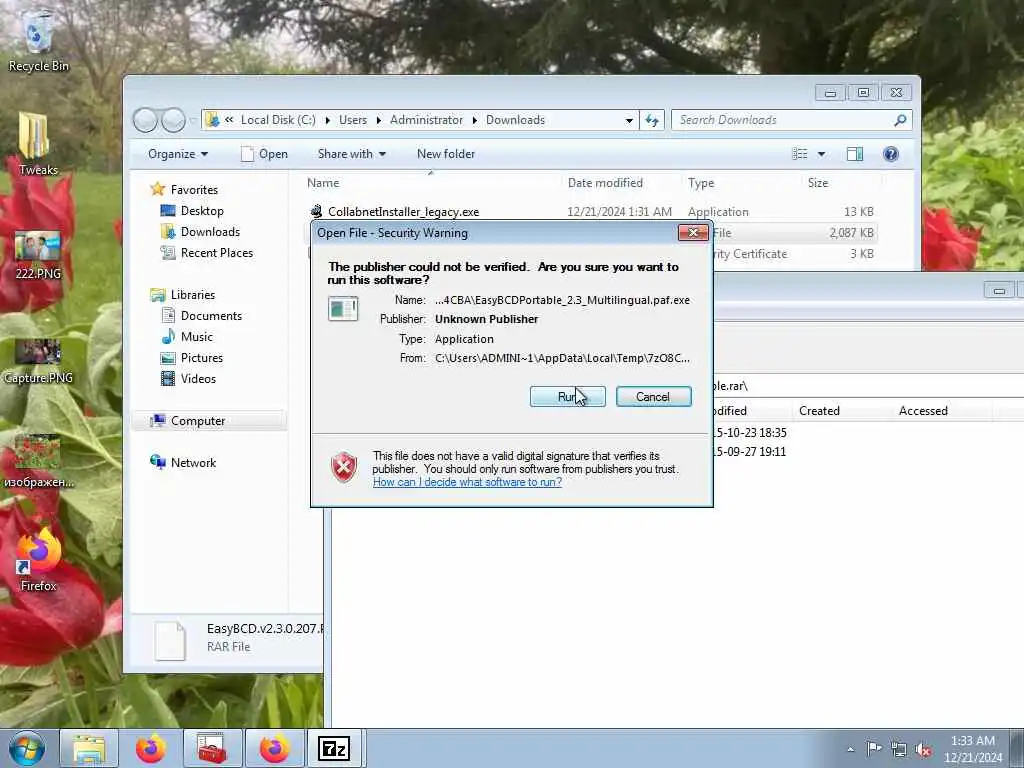Select CollabnetInstaller_legacy.exe file row
This screenshot has width=1024, height=768.
592,212
